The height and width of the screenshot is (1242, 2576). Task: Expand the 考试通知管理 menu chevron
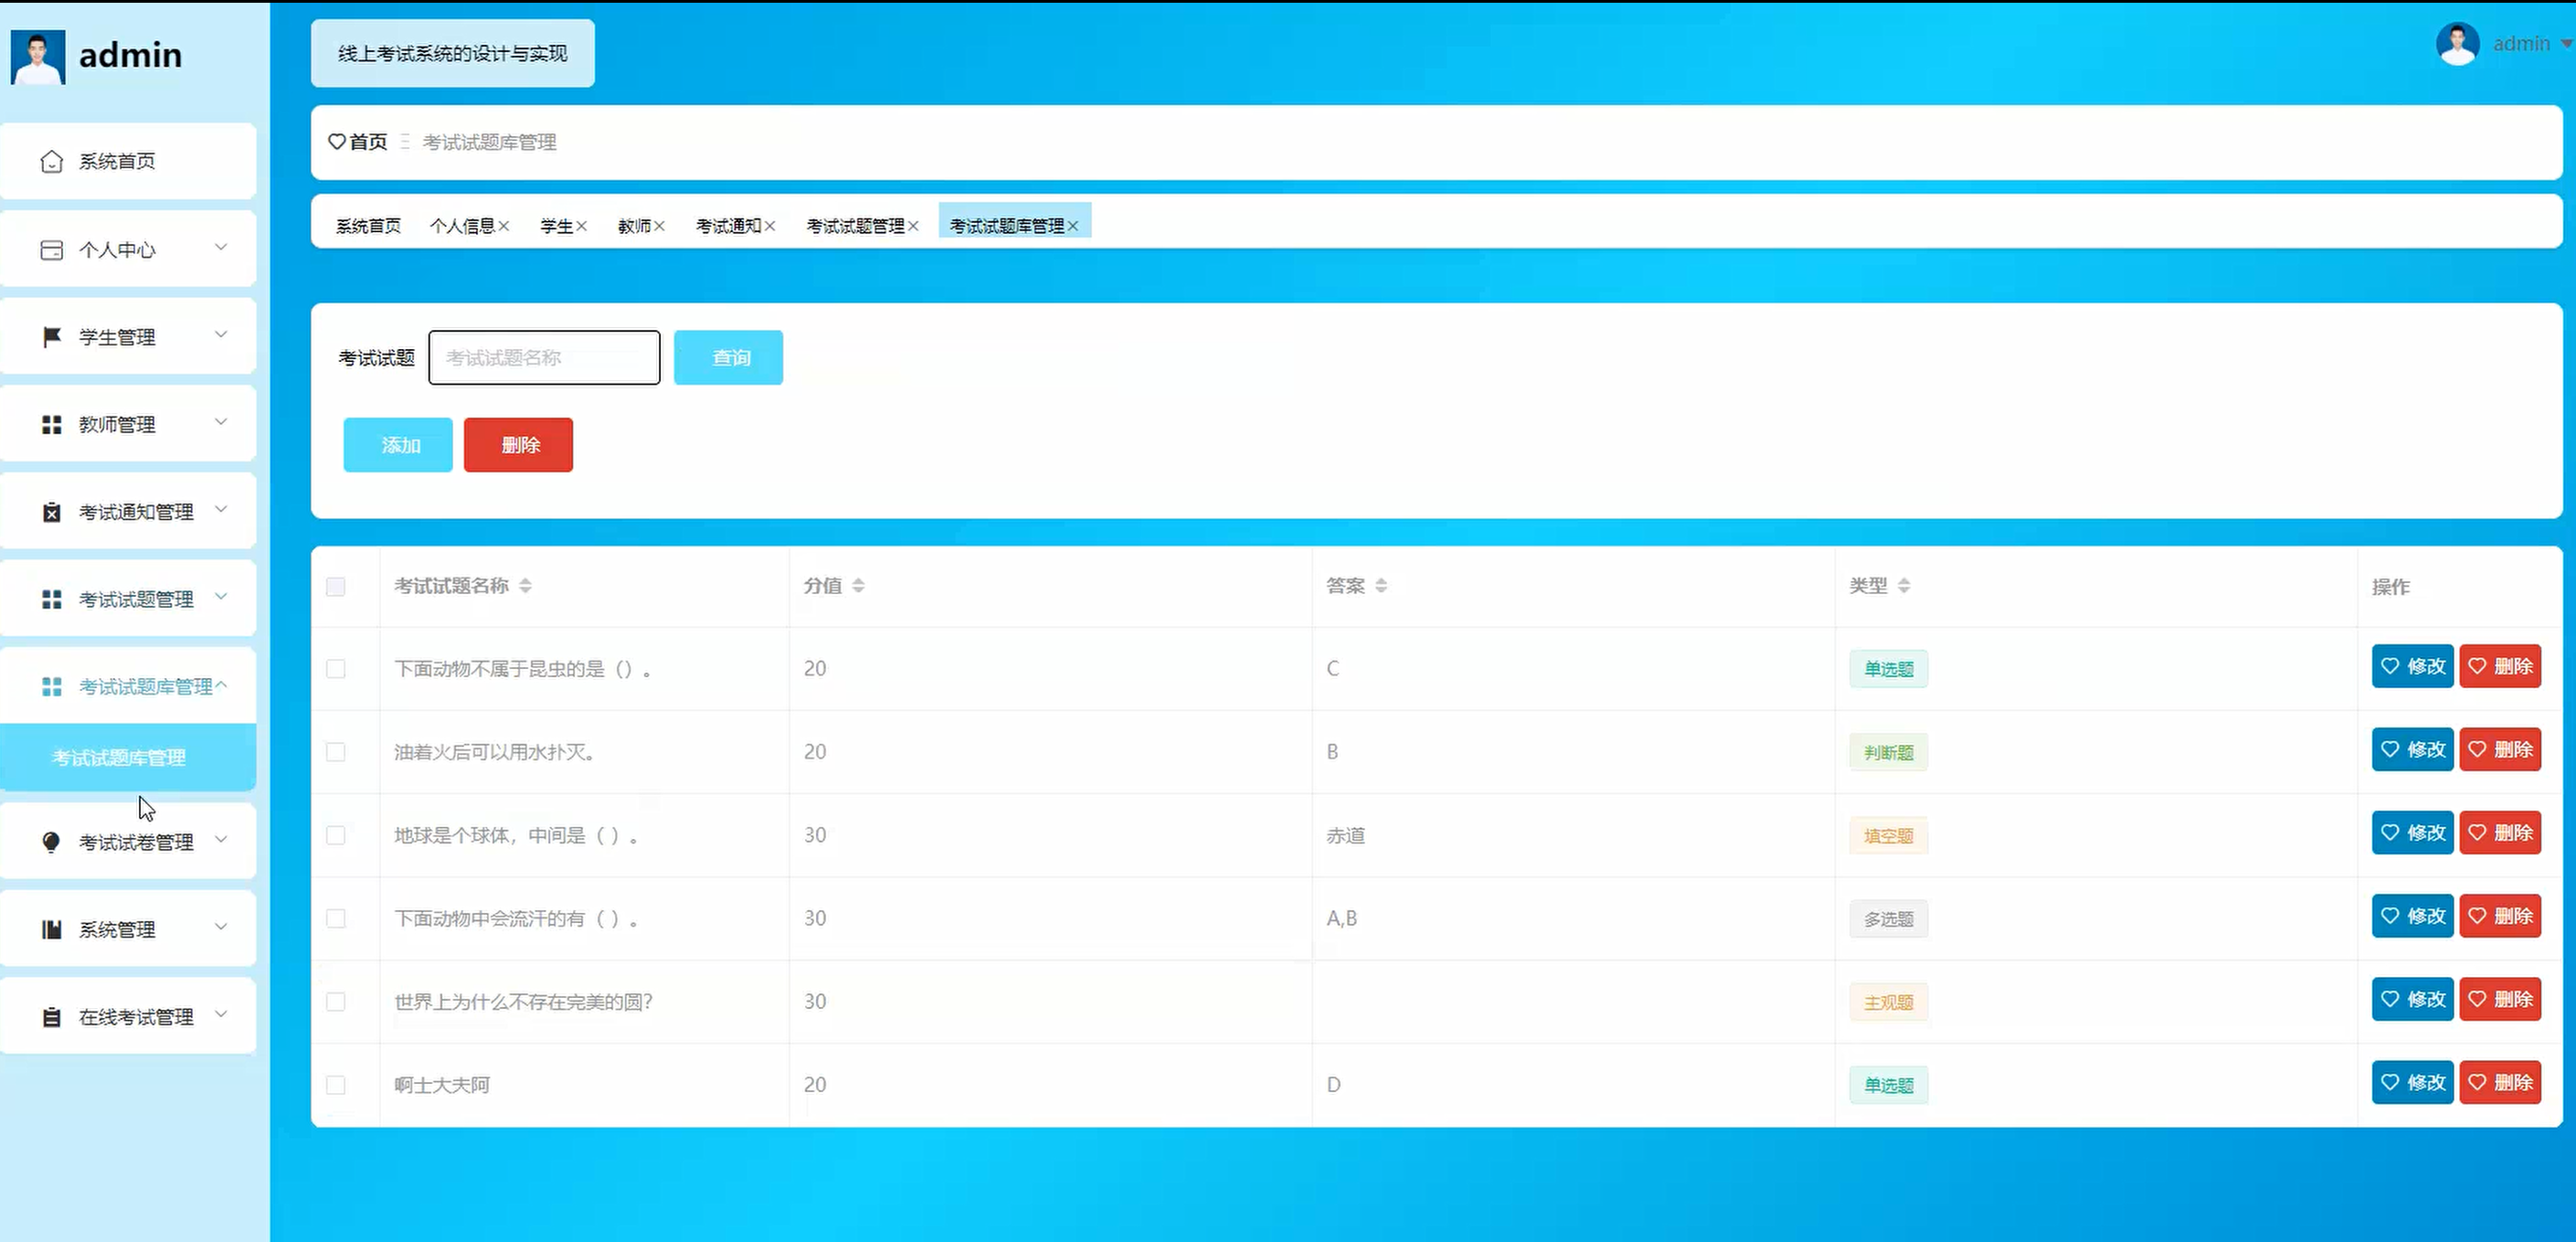(221, 509)
